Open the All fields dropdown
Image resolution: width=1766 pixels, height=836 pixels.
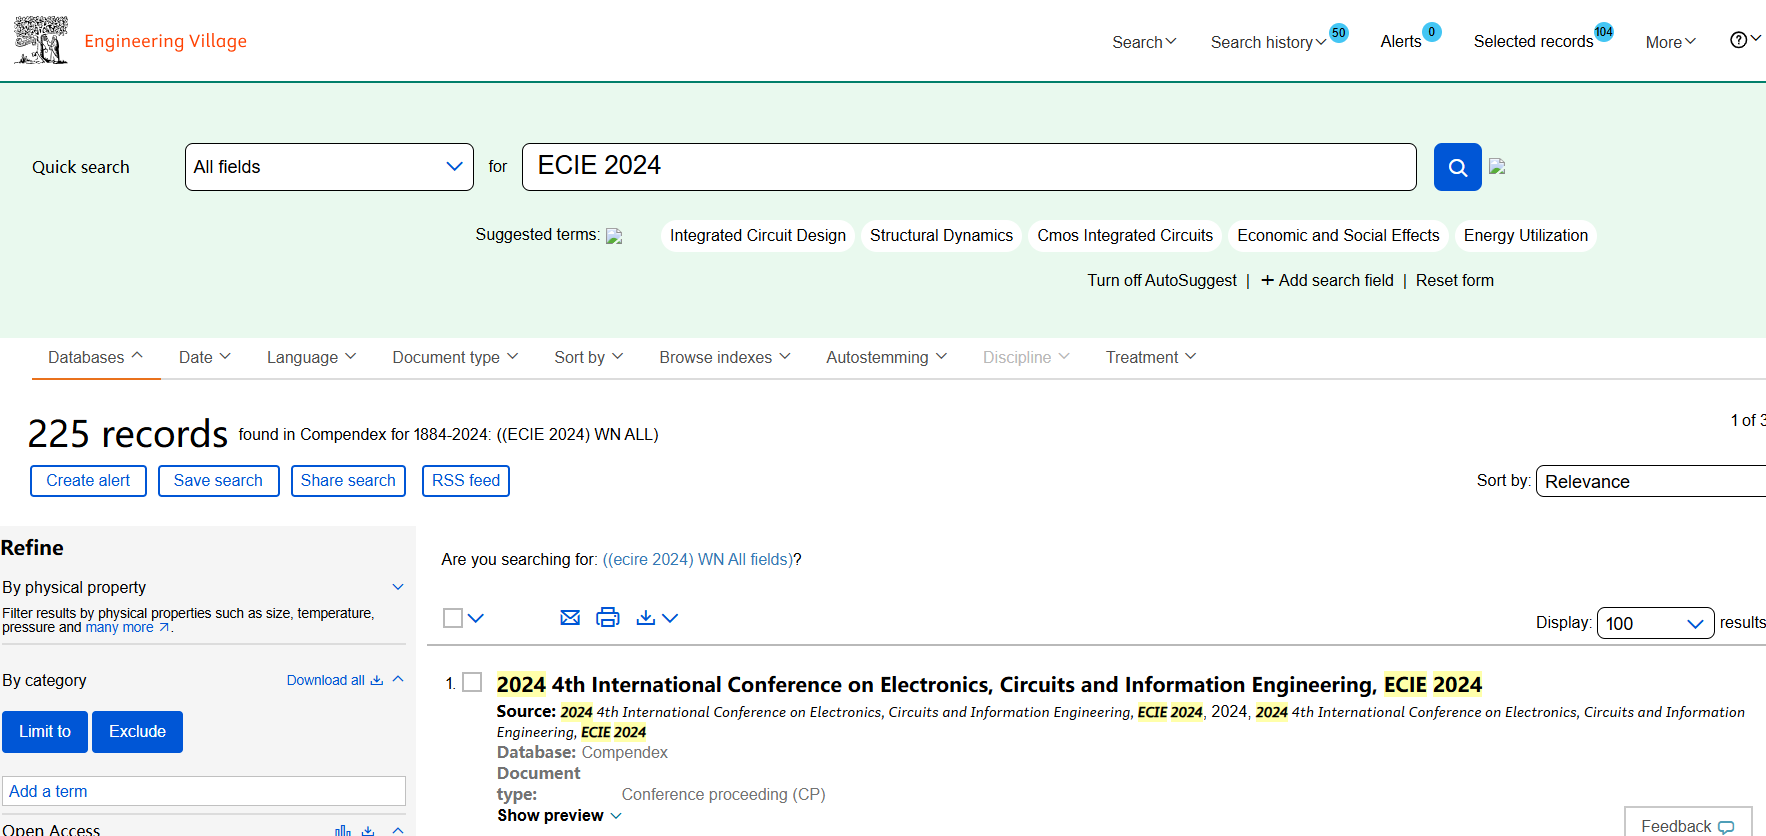tap(329, 167)
